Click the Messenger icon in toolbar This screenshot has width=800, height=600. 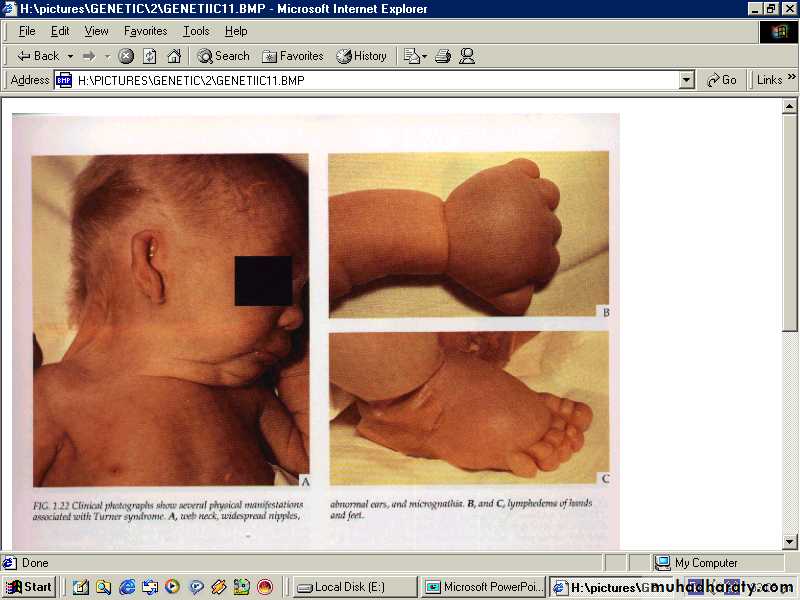tap(467, 56)
